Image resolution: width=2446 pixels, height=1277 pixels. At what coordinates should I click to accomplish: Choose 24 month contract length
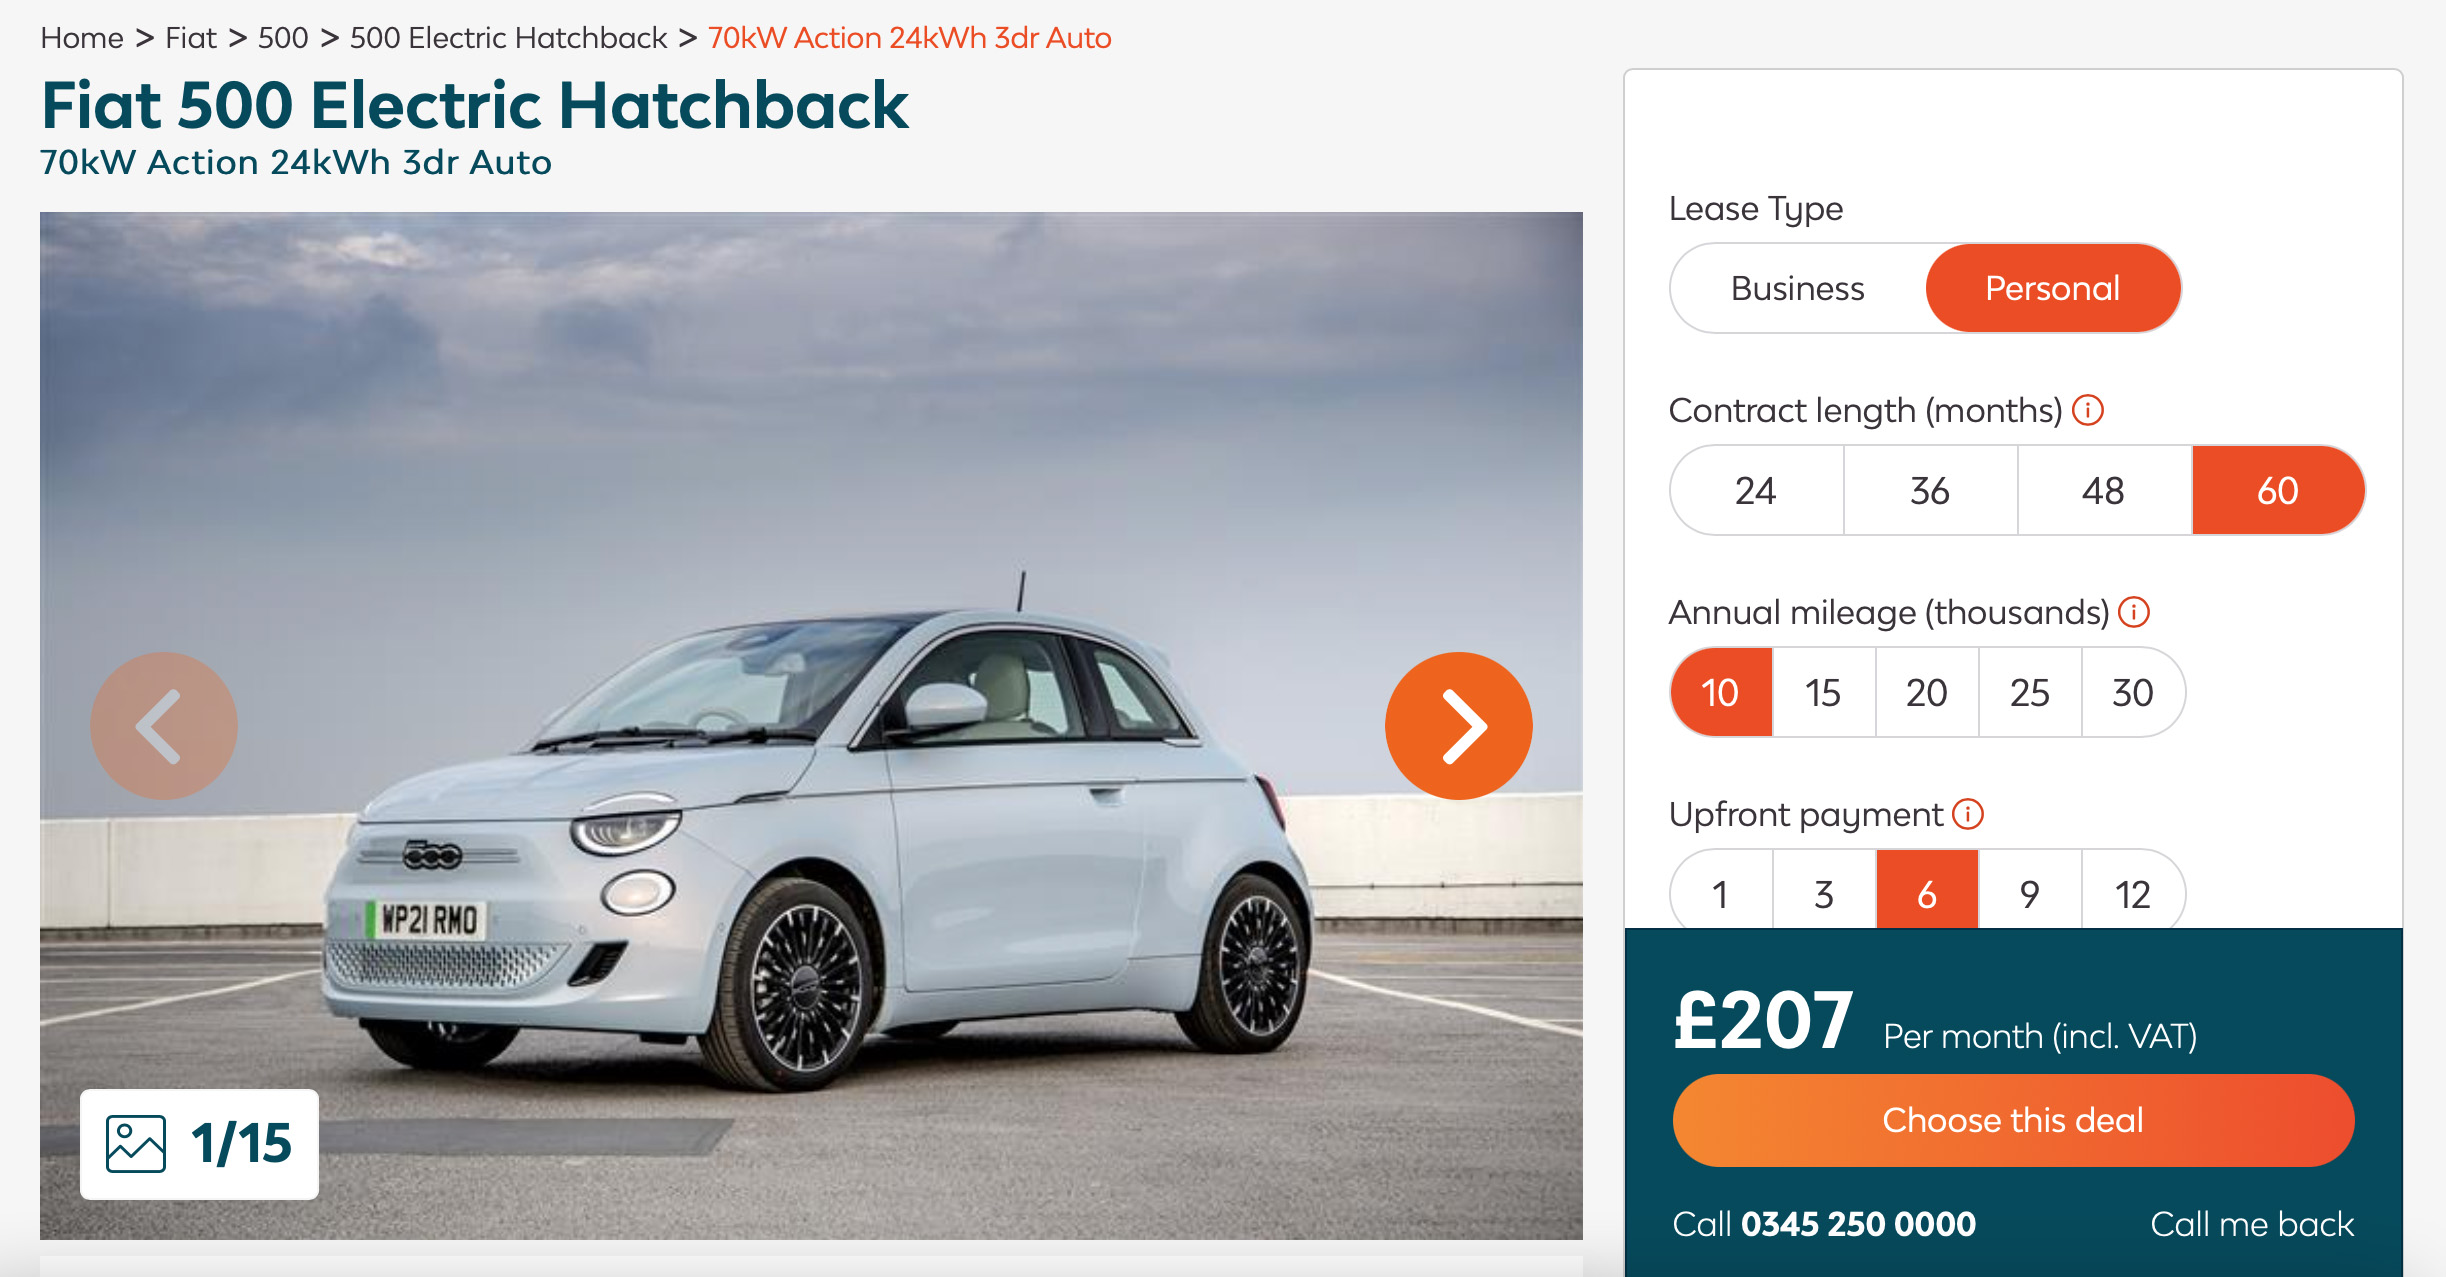(1757, 490)
